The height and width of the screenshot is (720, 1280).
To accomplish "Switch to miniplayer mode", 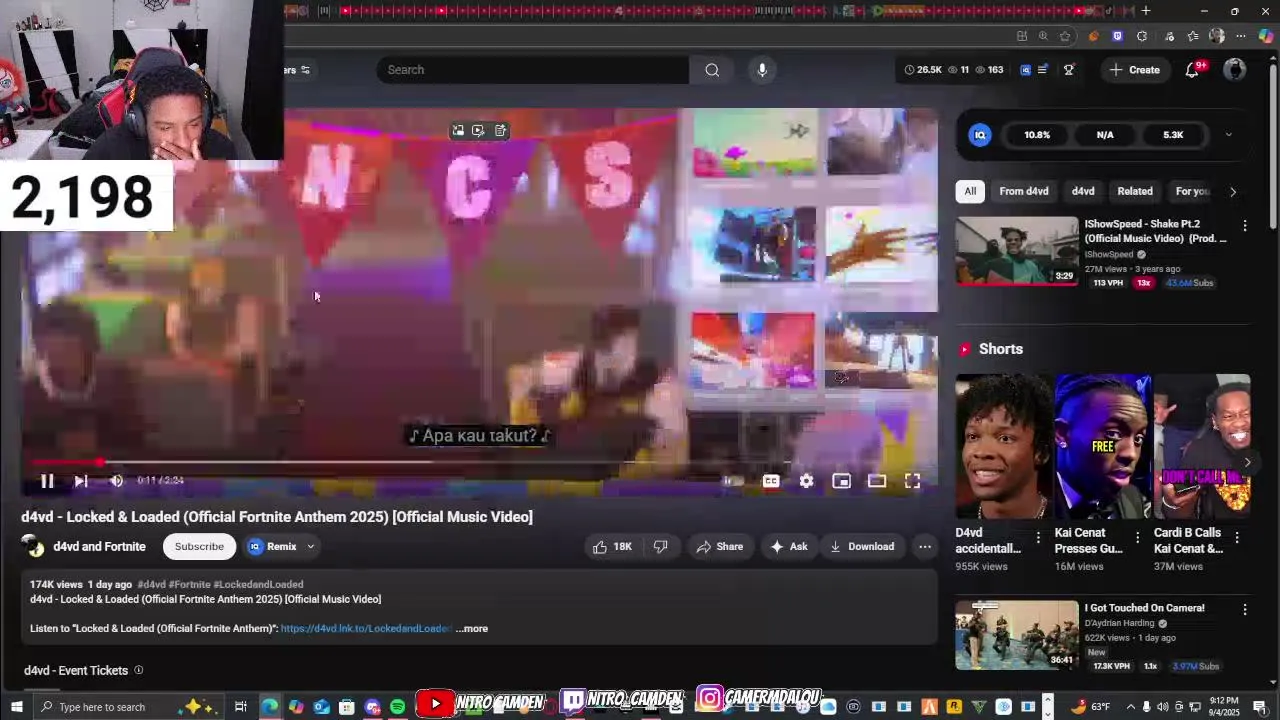I will pos(841,481).
